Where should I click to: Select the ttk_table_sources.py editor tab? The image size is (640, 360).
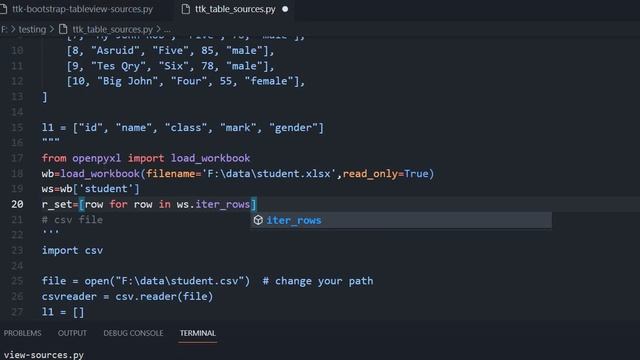(235, 9)
